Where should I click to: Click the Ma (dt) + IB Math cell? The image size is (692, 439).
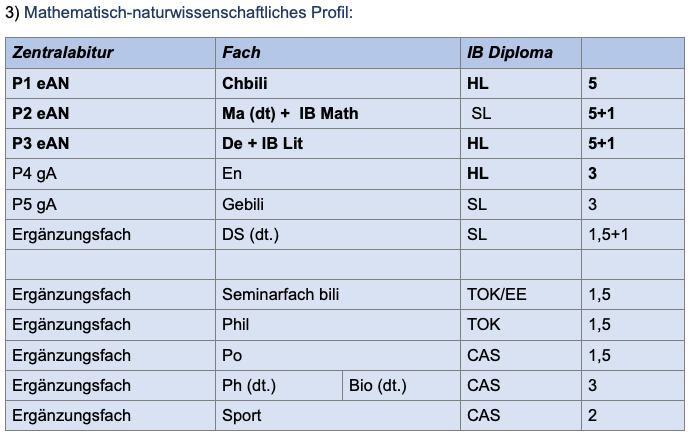point(338,113)
